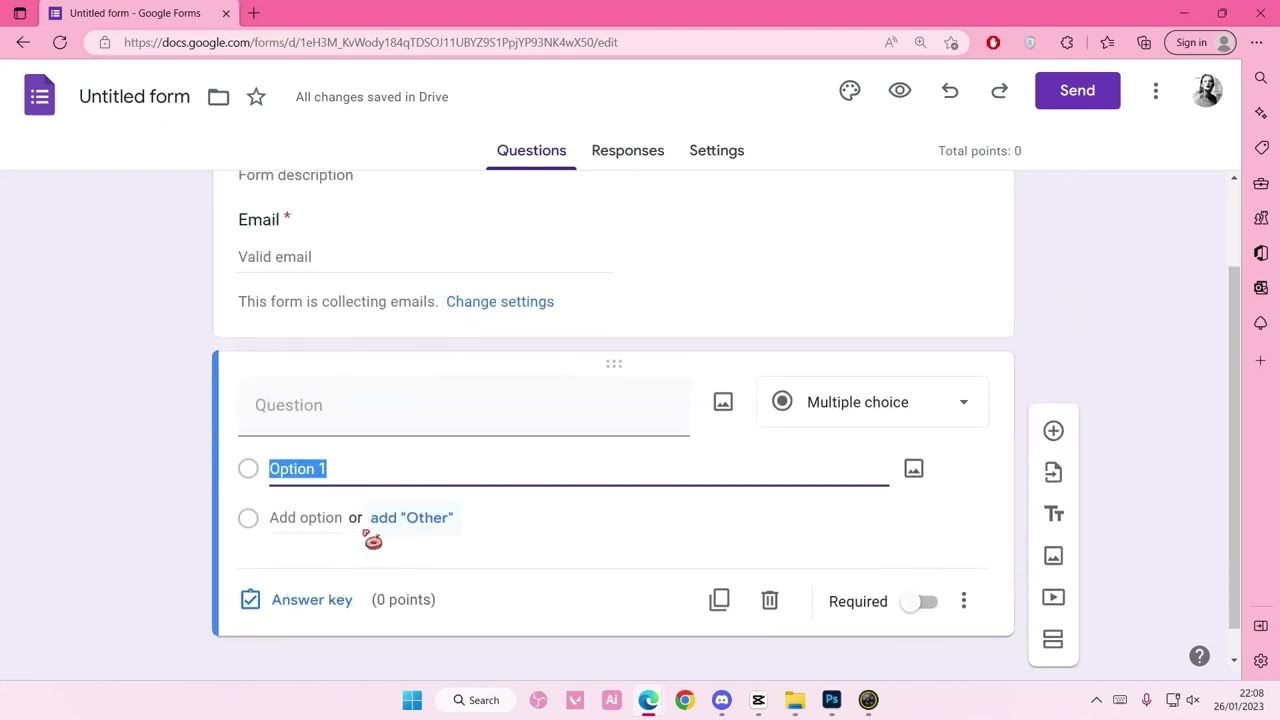Star the Untitled form
The image size is (1280, 720).
(256, 97)
